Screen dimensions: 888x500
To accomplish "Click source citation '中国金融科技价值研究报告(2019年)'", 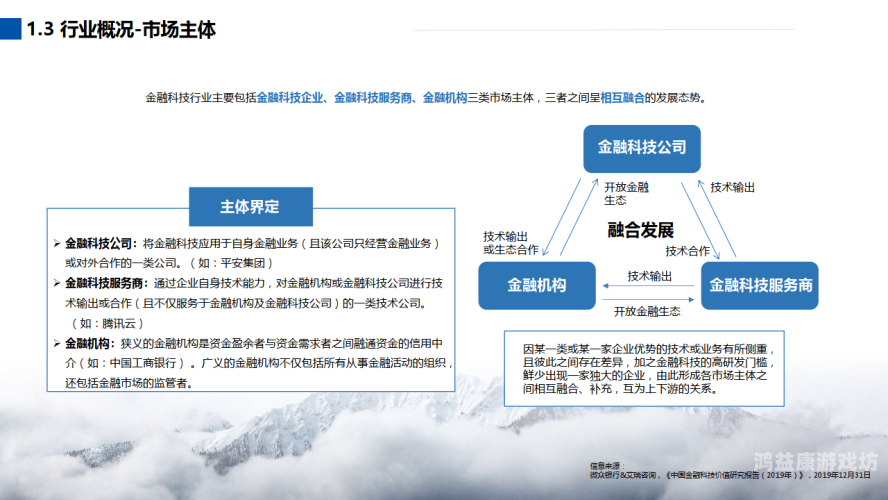I will click(736, 475).
